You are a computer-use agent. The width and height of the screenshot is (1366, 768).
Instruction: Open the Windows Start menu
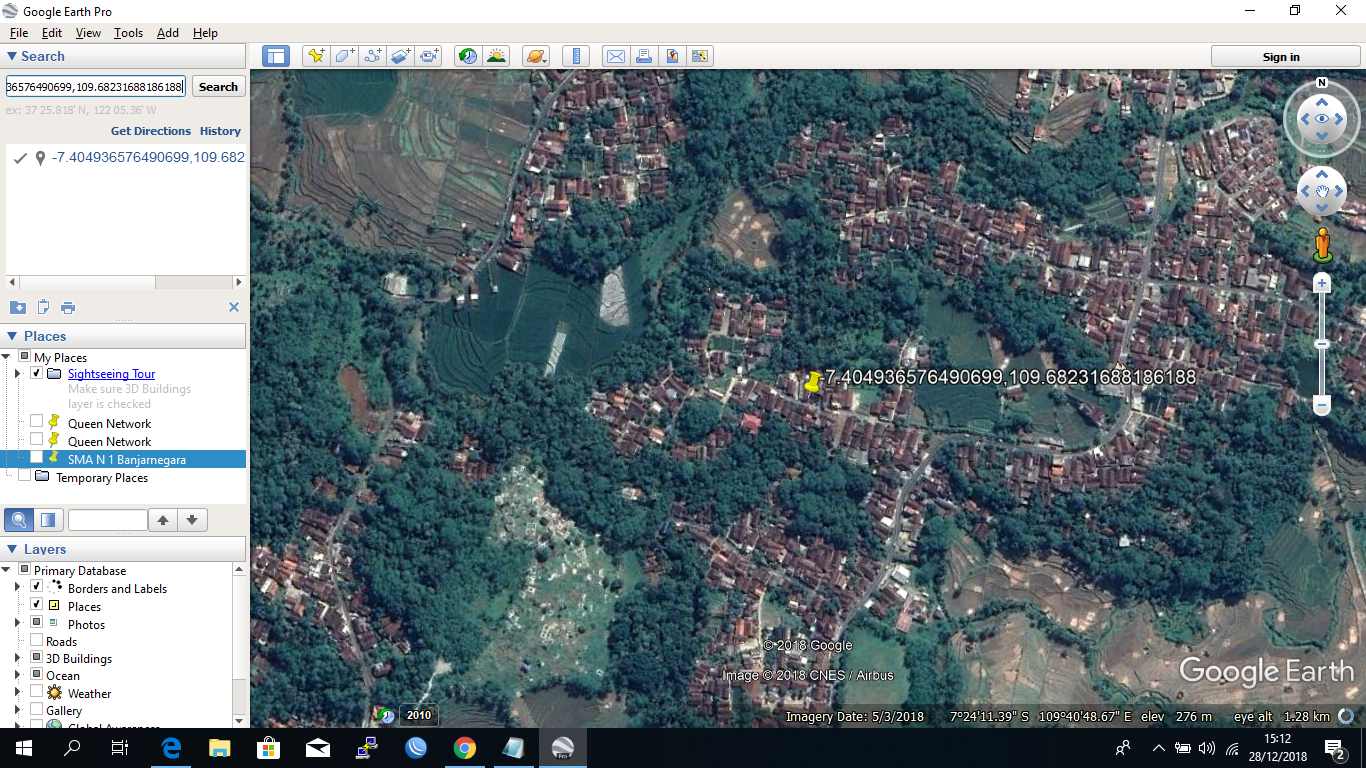tap(24, 748)
